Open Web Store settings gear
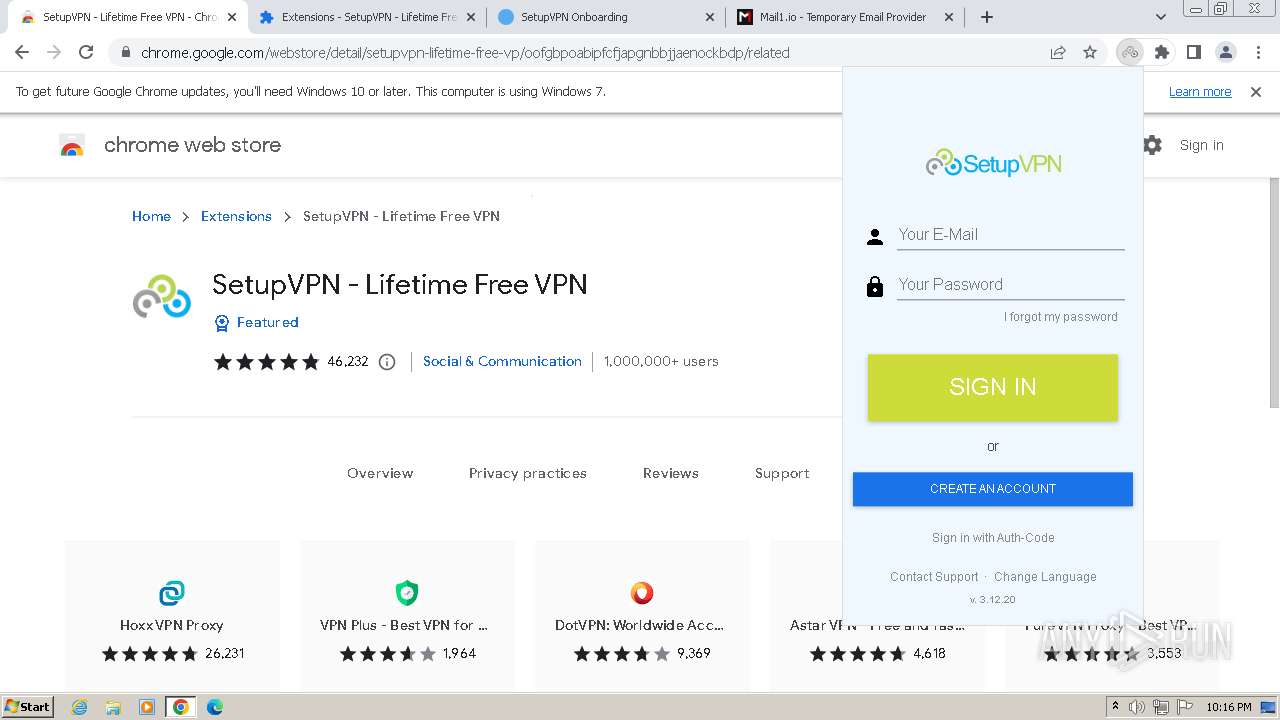1280x720 pixels. click(1153, 145)
